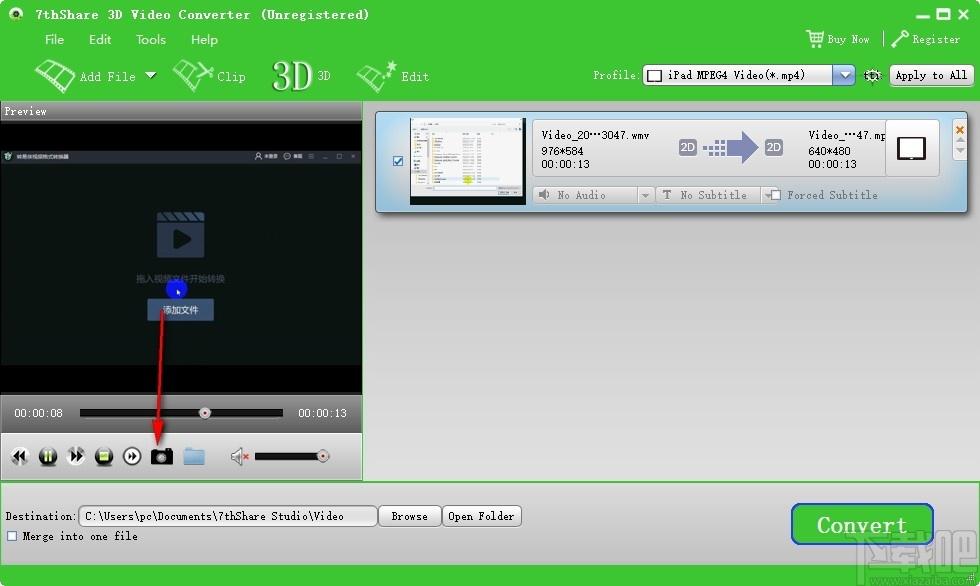980x586 pixels.
Task: Click the 7thShare app logo icon
Action: point(16,14)
